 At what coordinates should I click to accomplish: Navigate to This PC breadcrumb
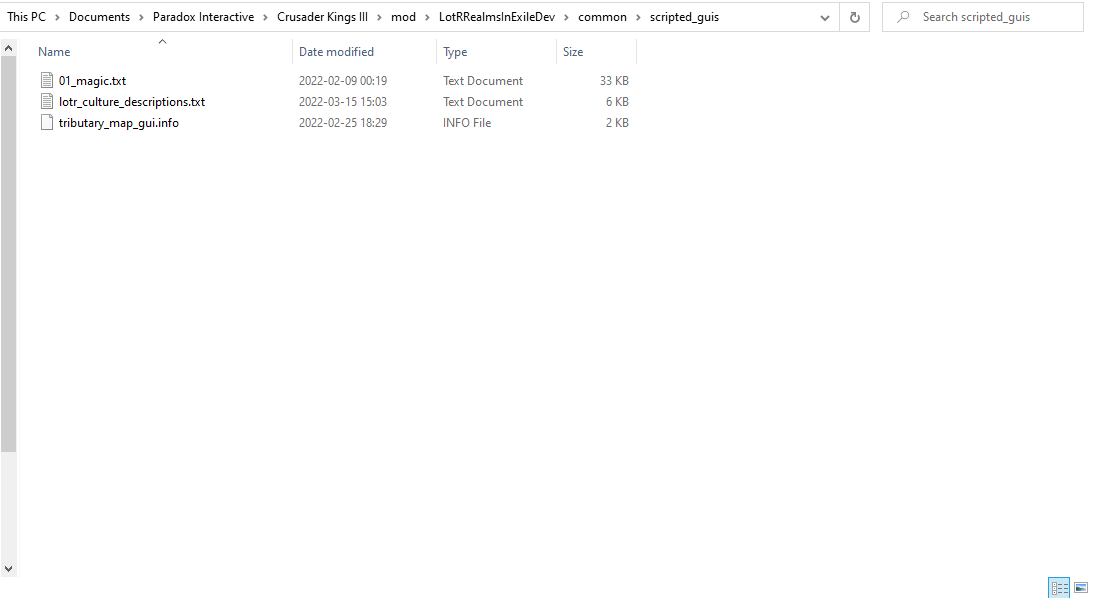(x=27, y=17)
